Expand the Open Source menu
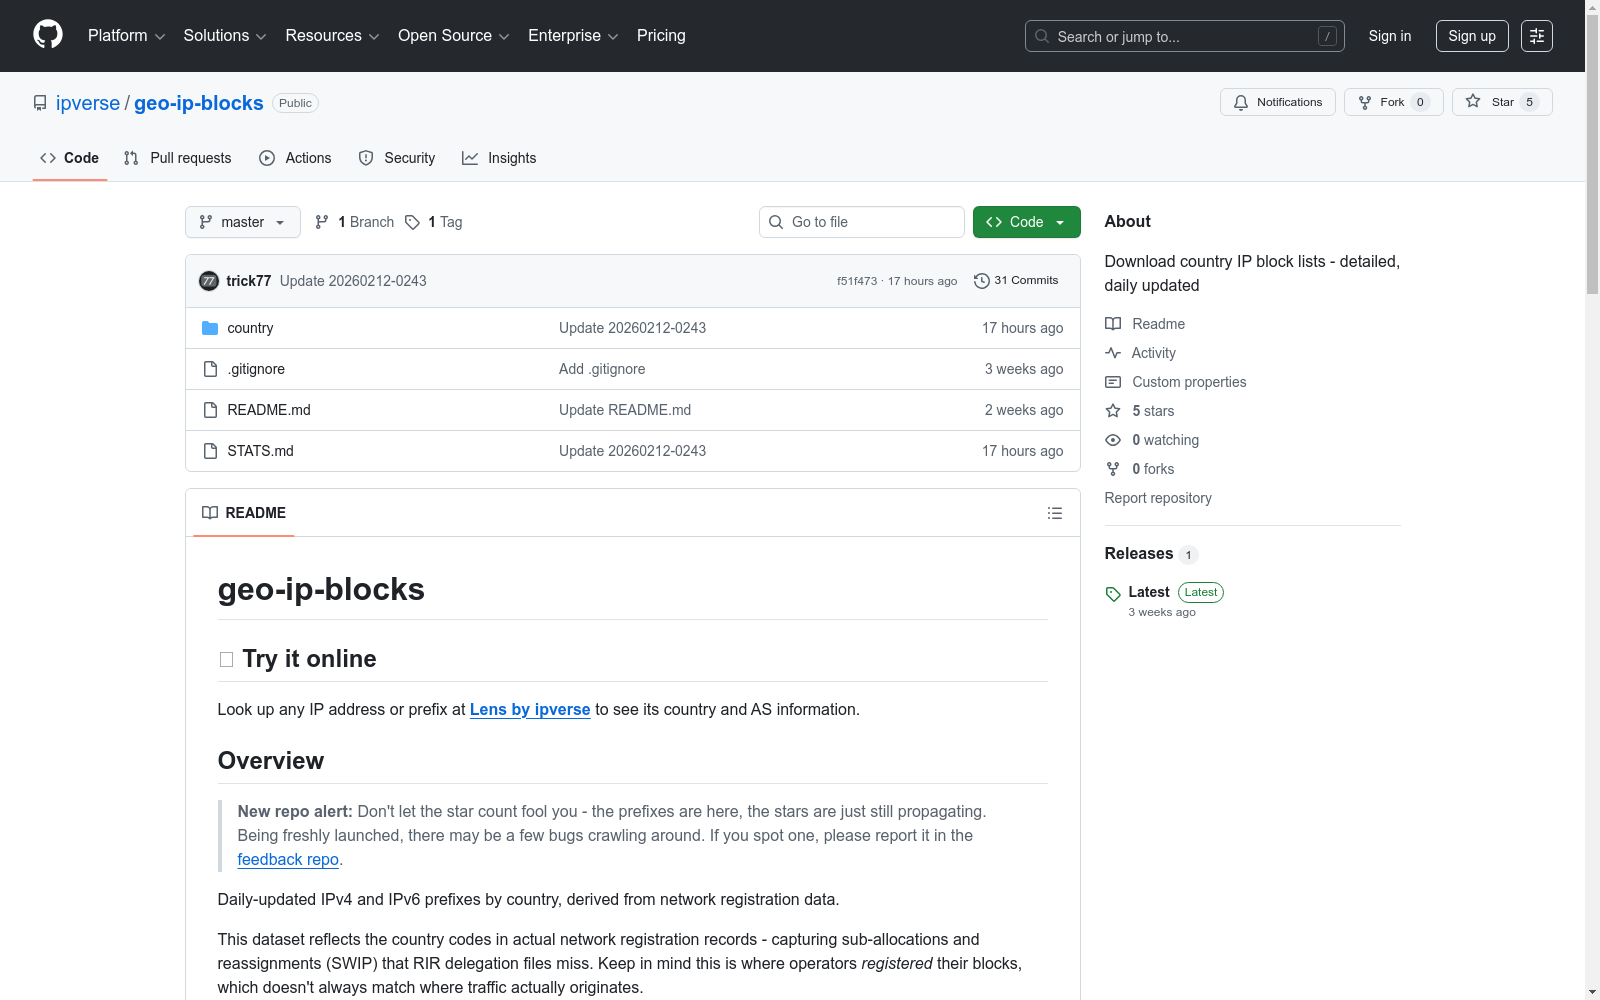Viewport: 1600px width, 1000px height. click(454, 36)
